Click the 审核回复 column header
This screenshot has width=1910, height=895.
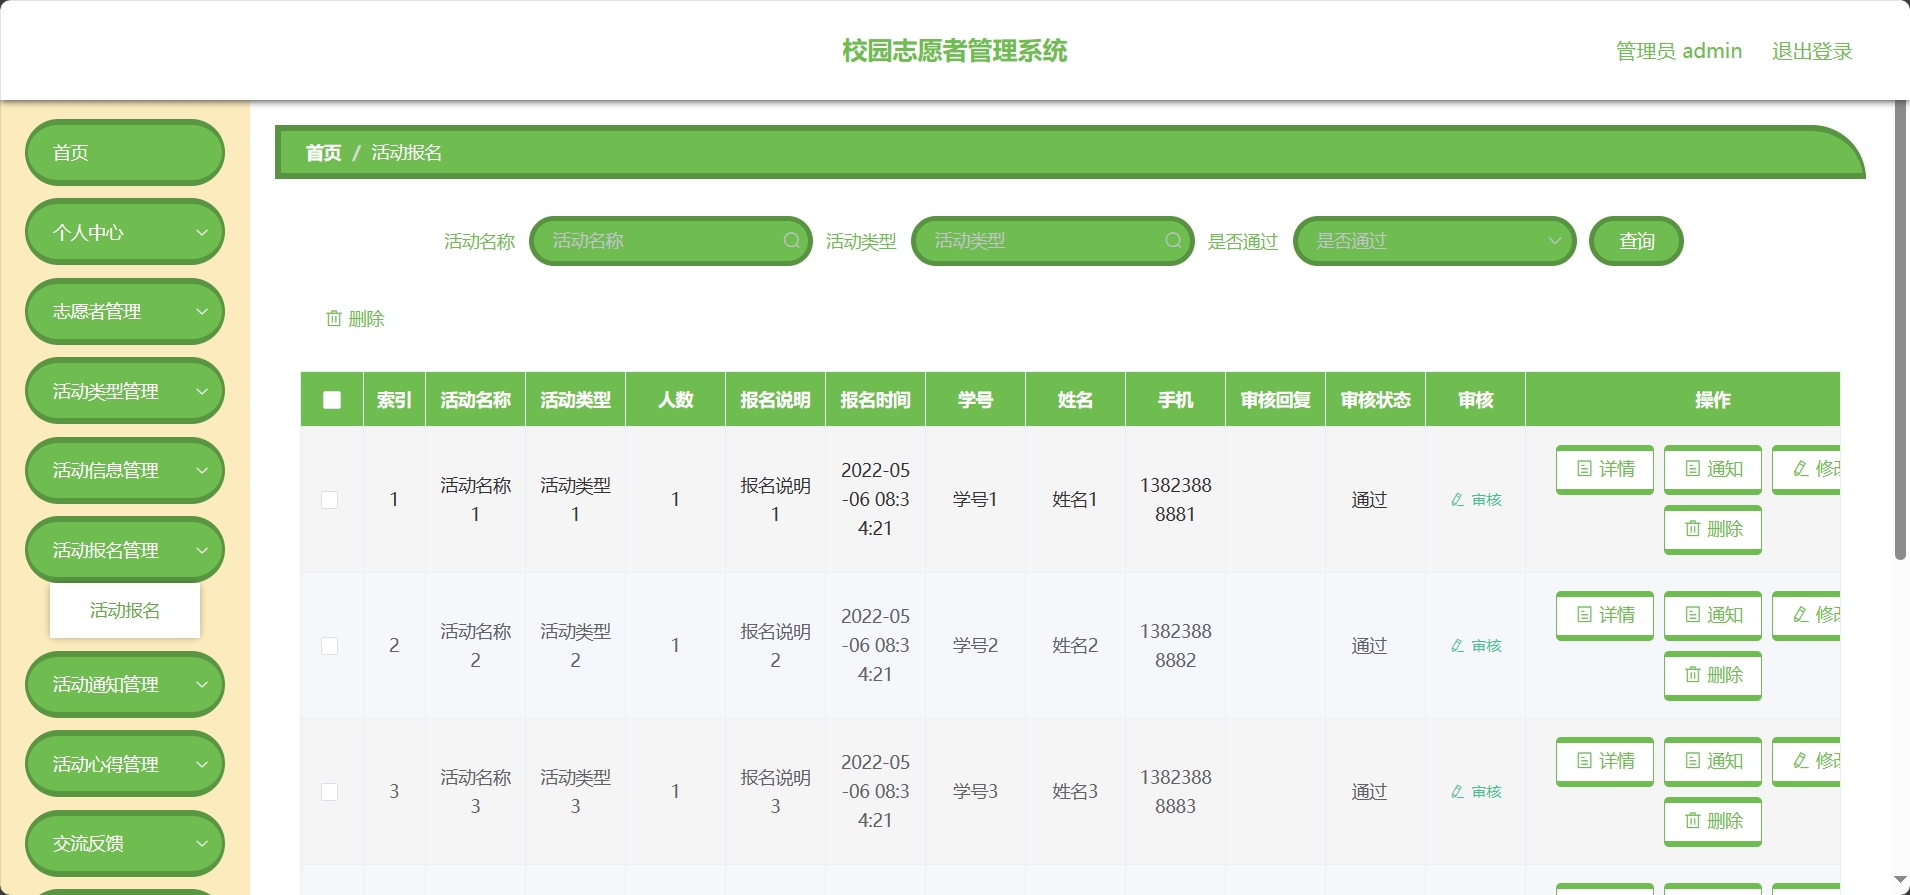tap(1275, 400)
